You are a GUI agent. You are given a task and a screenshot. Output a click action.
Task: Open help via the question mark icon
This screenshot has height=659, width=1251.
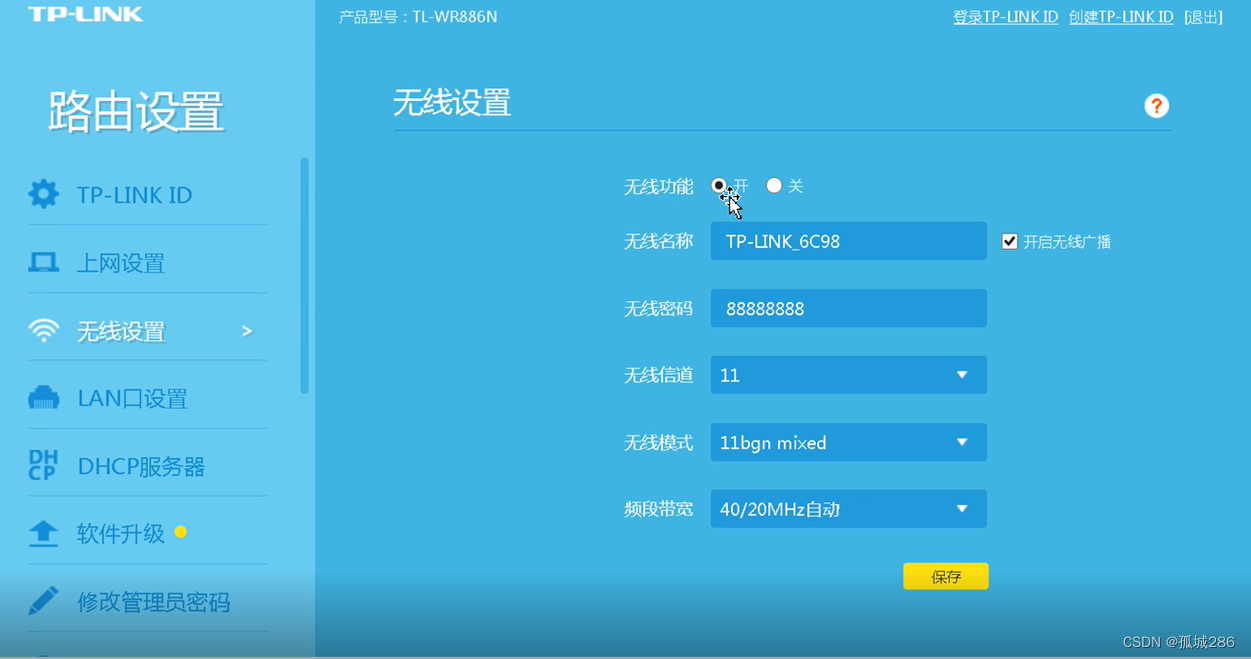coord(1156,106)
